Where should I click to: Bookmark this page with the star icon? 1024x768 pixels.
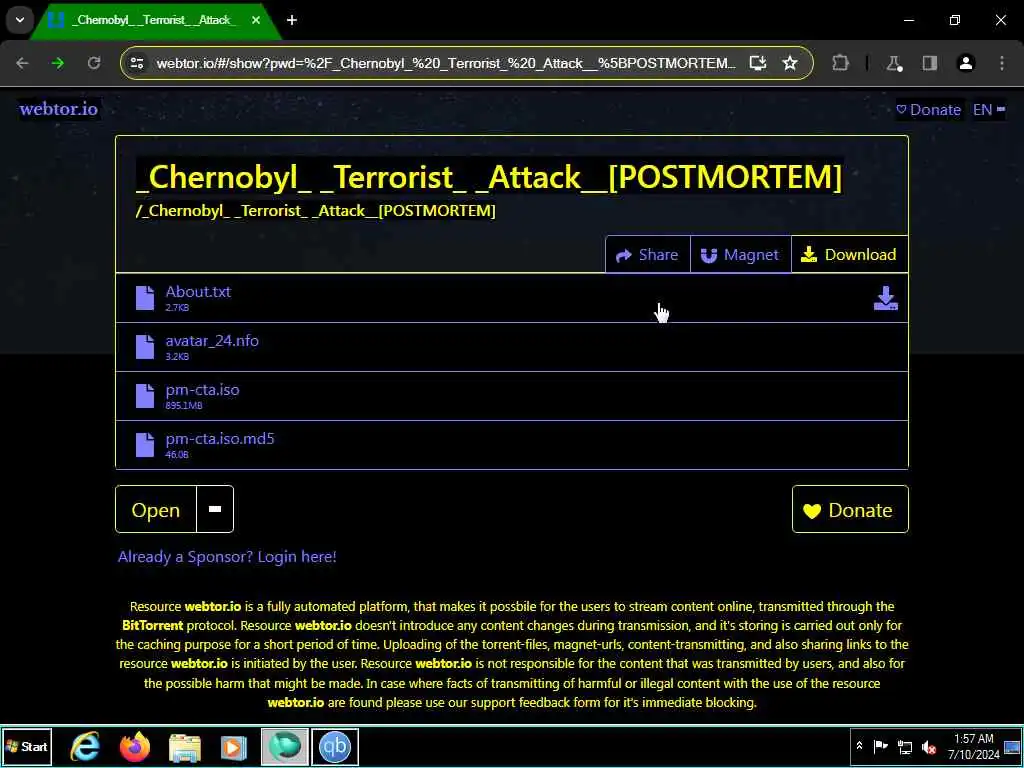click(790, 63)
